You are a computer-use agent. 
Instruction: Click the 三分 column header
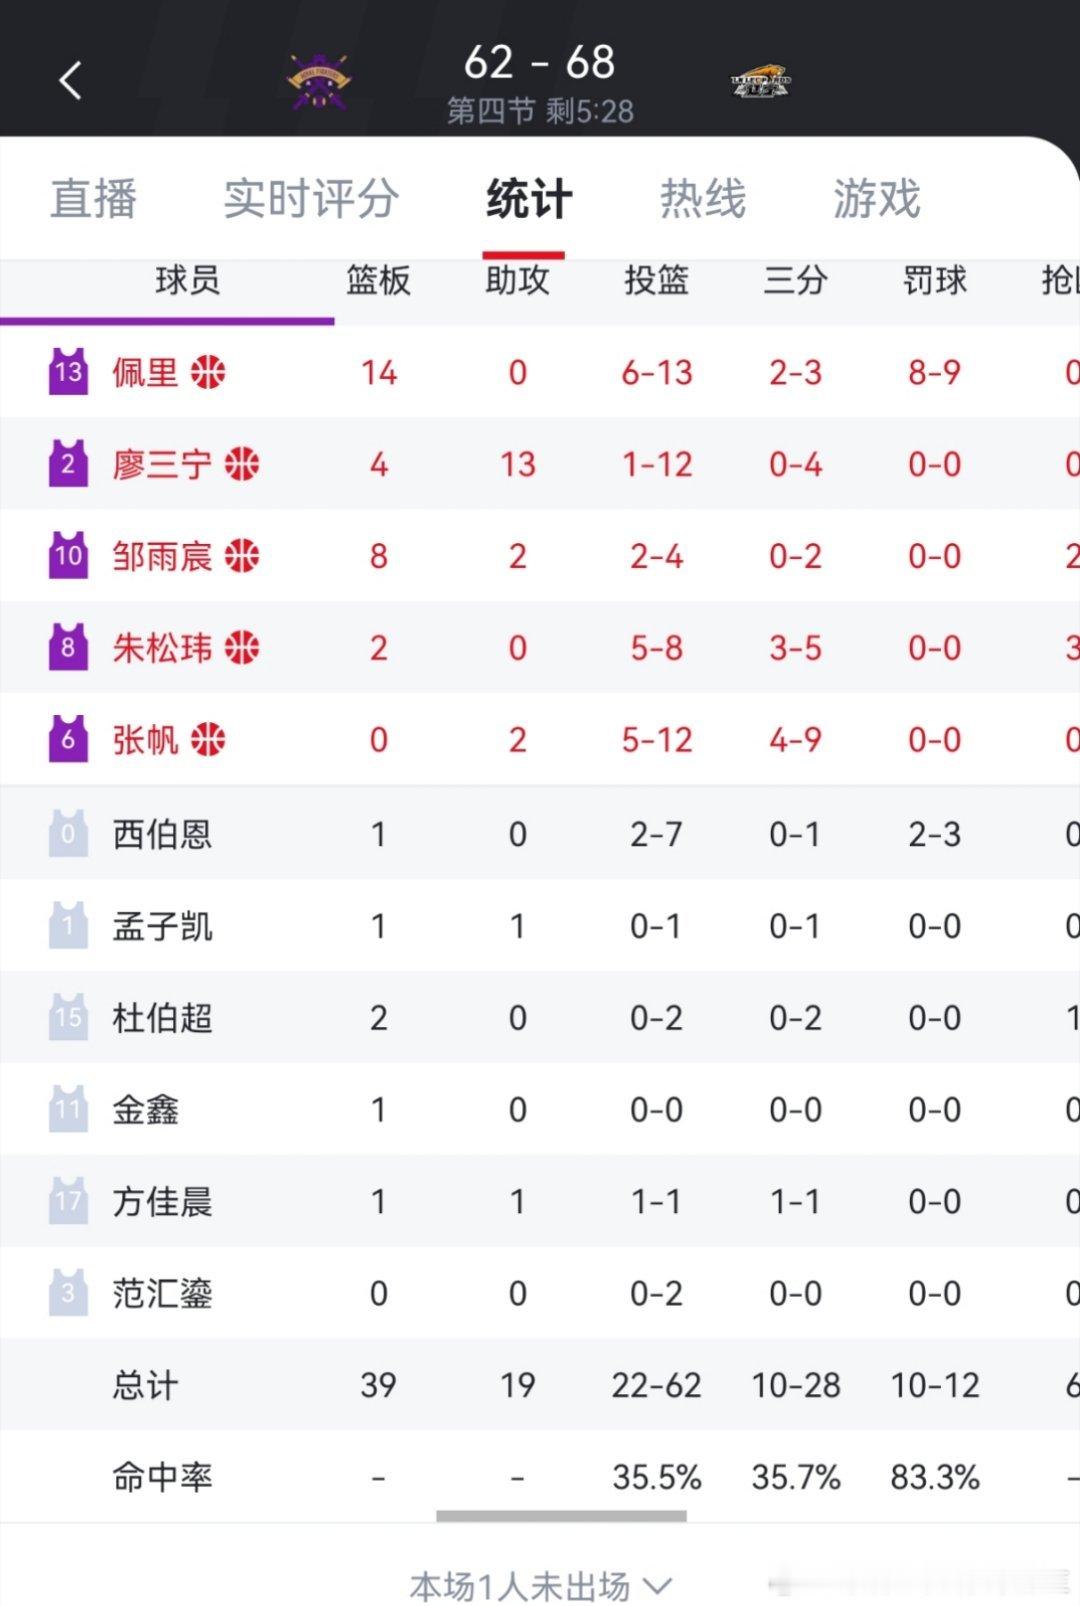(x=796, y=282)
